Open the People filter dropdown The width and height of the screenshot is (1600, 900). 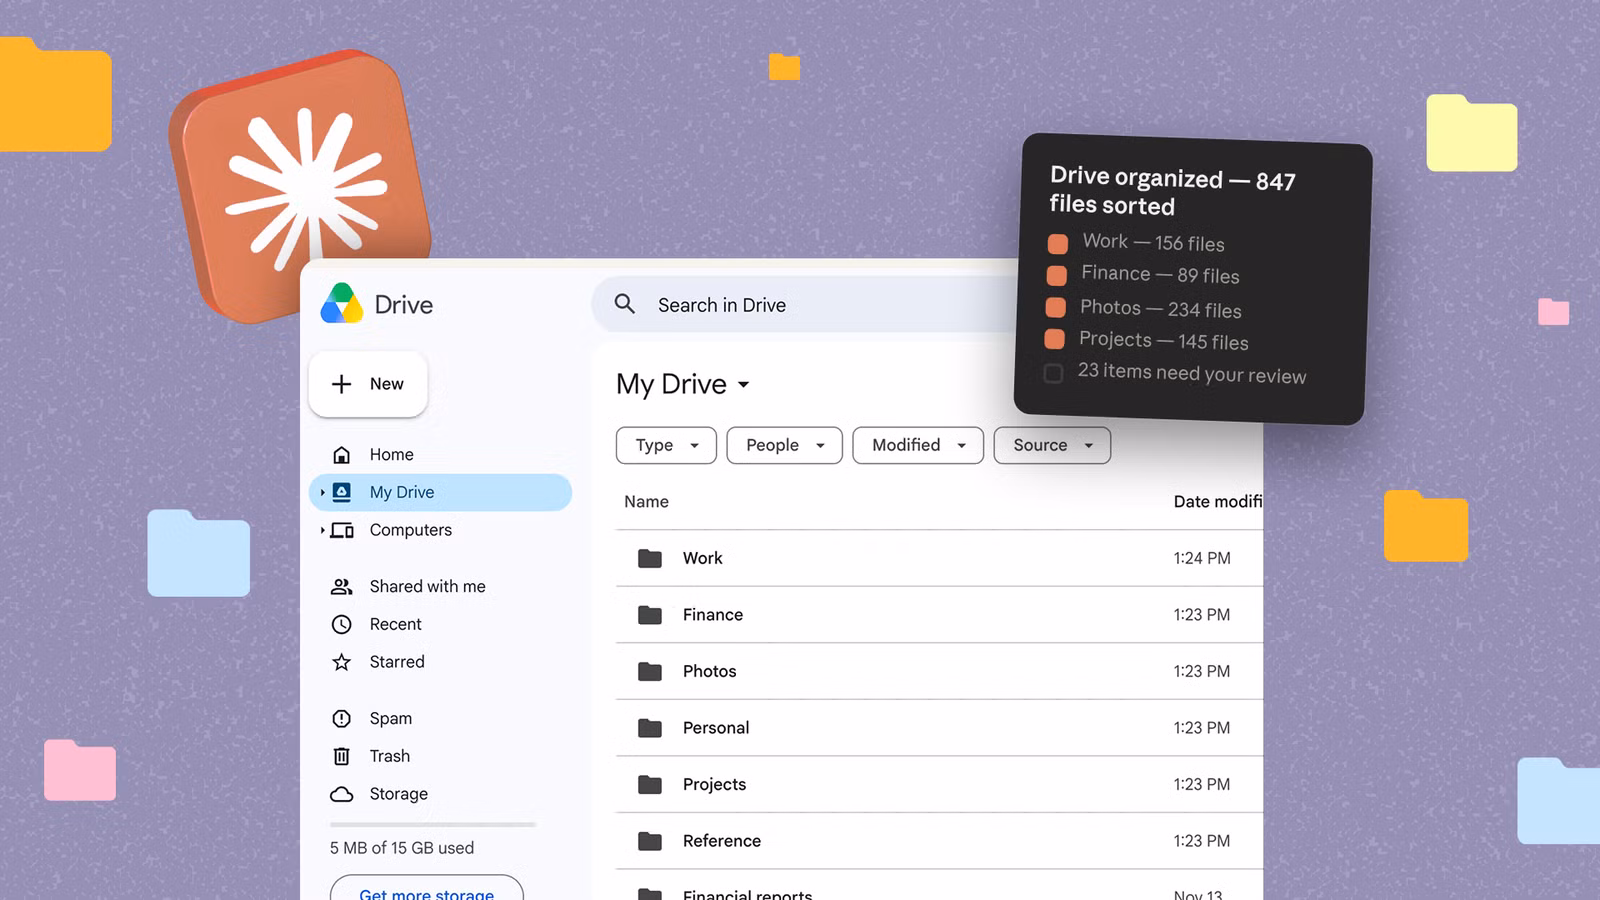click(x=785, y=445)
